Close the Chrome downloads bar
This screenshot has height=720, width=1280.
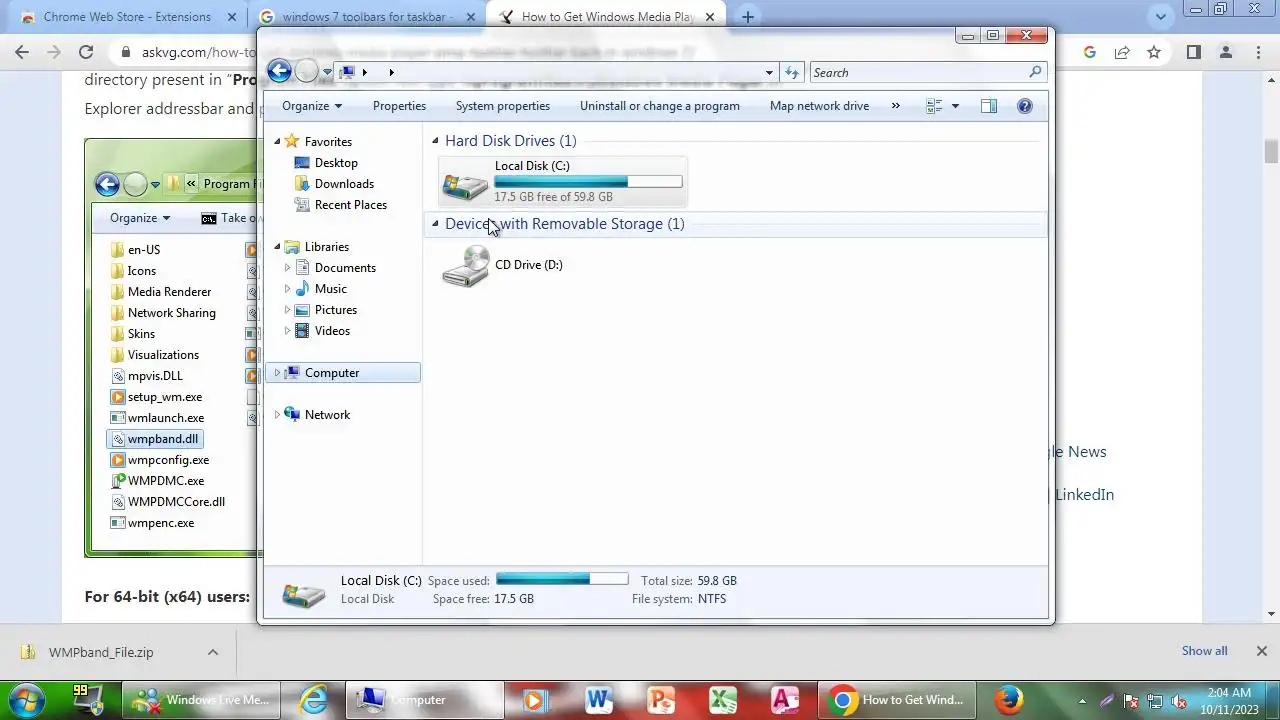[1261, 651]
